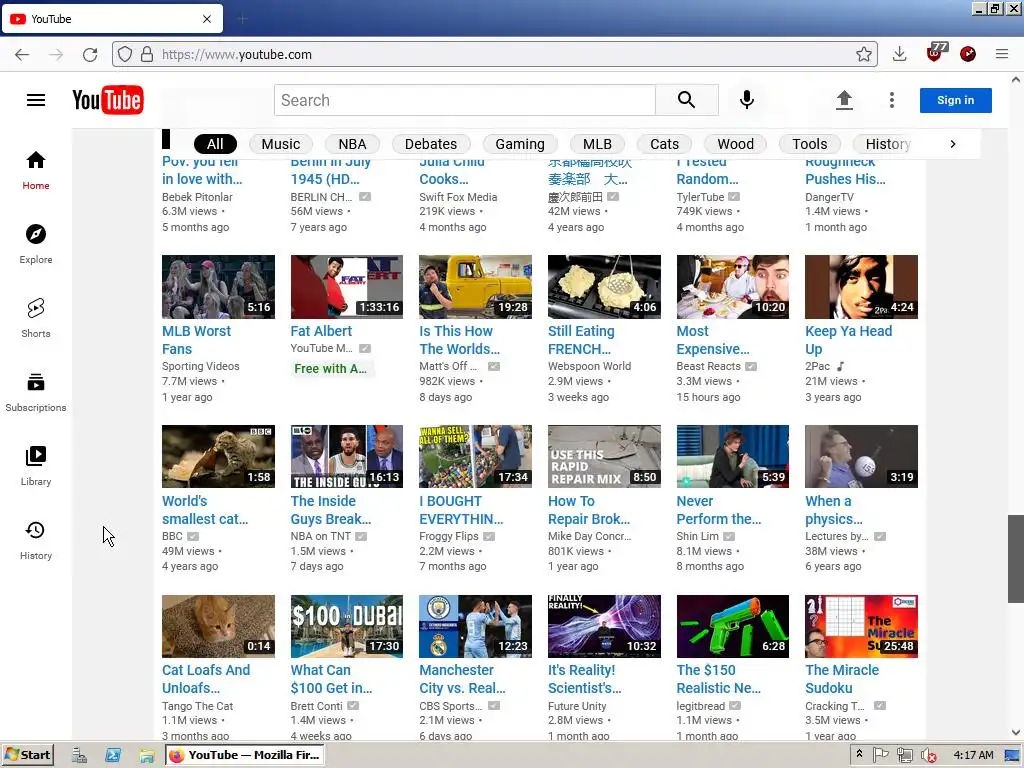Open Shorts in the sidebar

pos(36,318)
